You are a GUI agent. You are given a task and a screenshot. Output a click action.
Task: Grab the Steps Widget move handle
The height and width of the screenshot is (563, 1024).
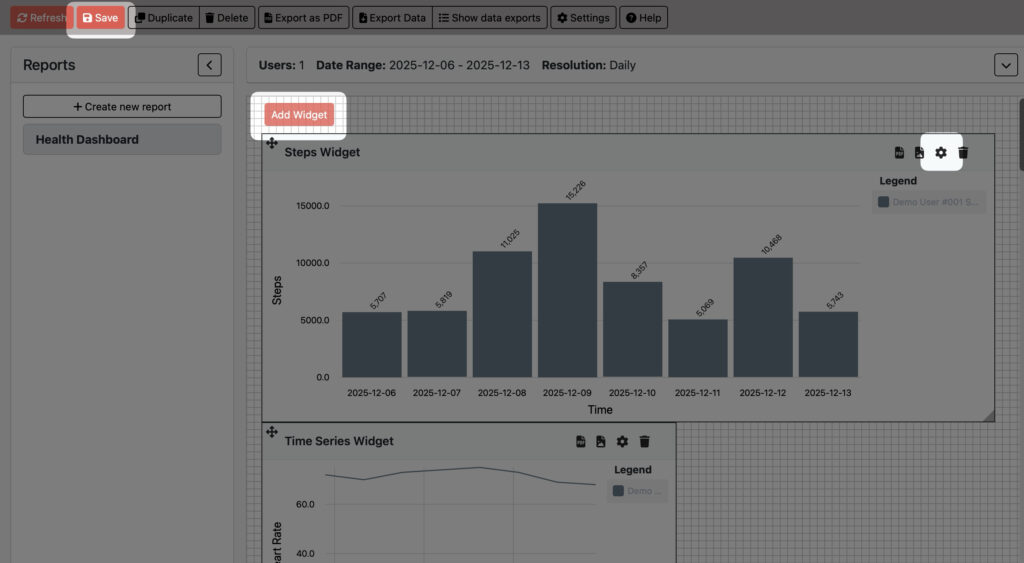tap(272, 144)
